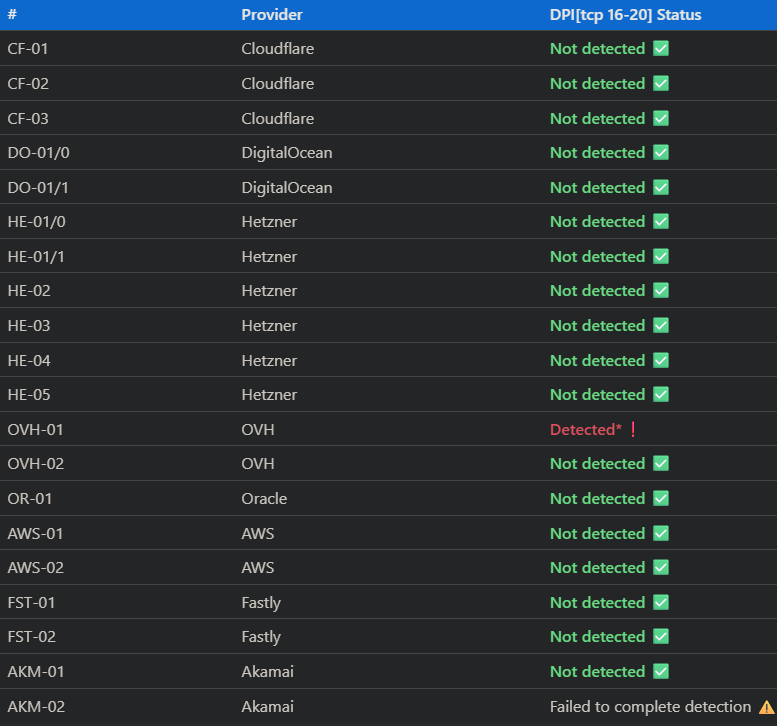Select the OVH-02 identifier cell

pyautogui.click(x=36, y=463)
